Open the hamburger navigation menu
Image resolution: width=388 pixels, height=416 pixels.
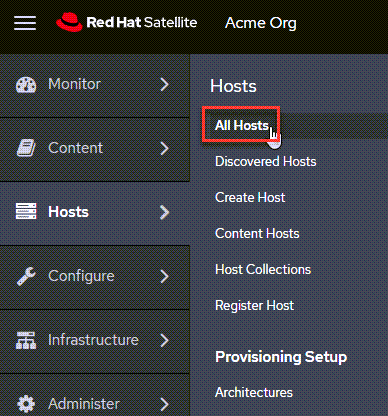coord(25,23)
